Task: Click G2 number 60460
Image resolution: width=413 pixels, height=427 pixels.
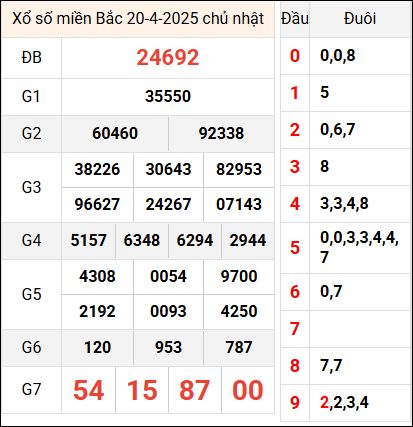Action: (115, 133)
